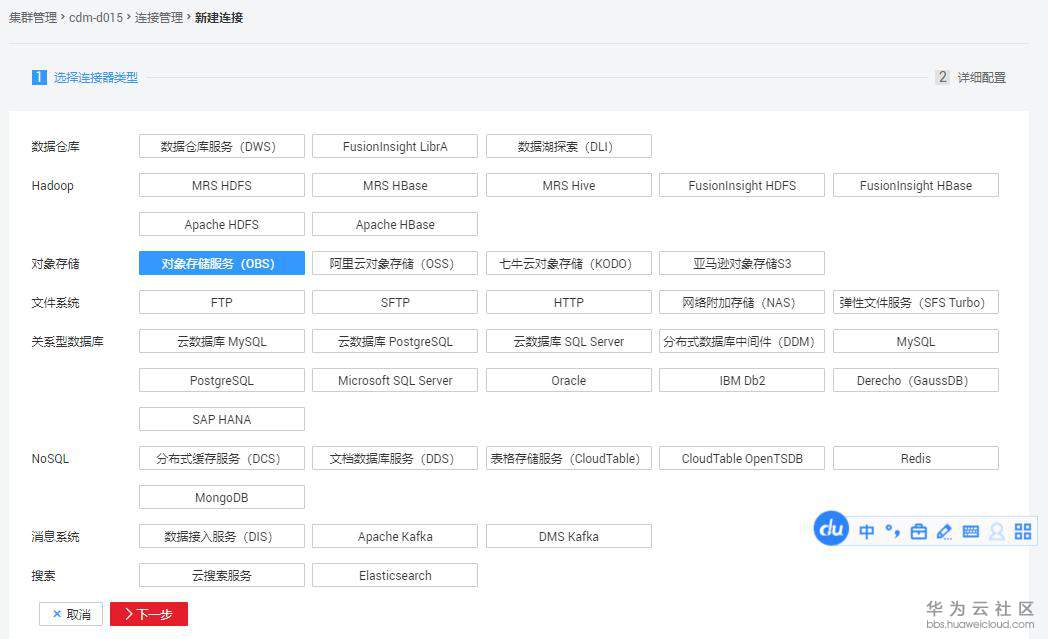This screenshot has width=1048, height=639.
Task: Select 七牛云对象存储 (KODO) connector
Action: 569,263
